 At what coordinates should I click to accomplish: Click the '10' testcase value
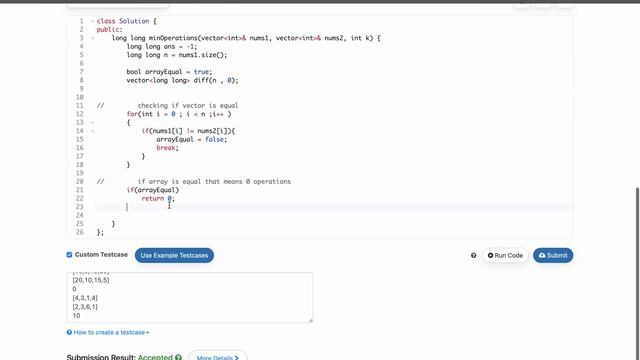point(76,316)
